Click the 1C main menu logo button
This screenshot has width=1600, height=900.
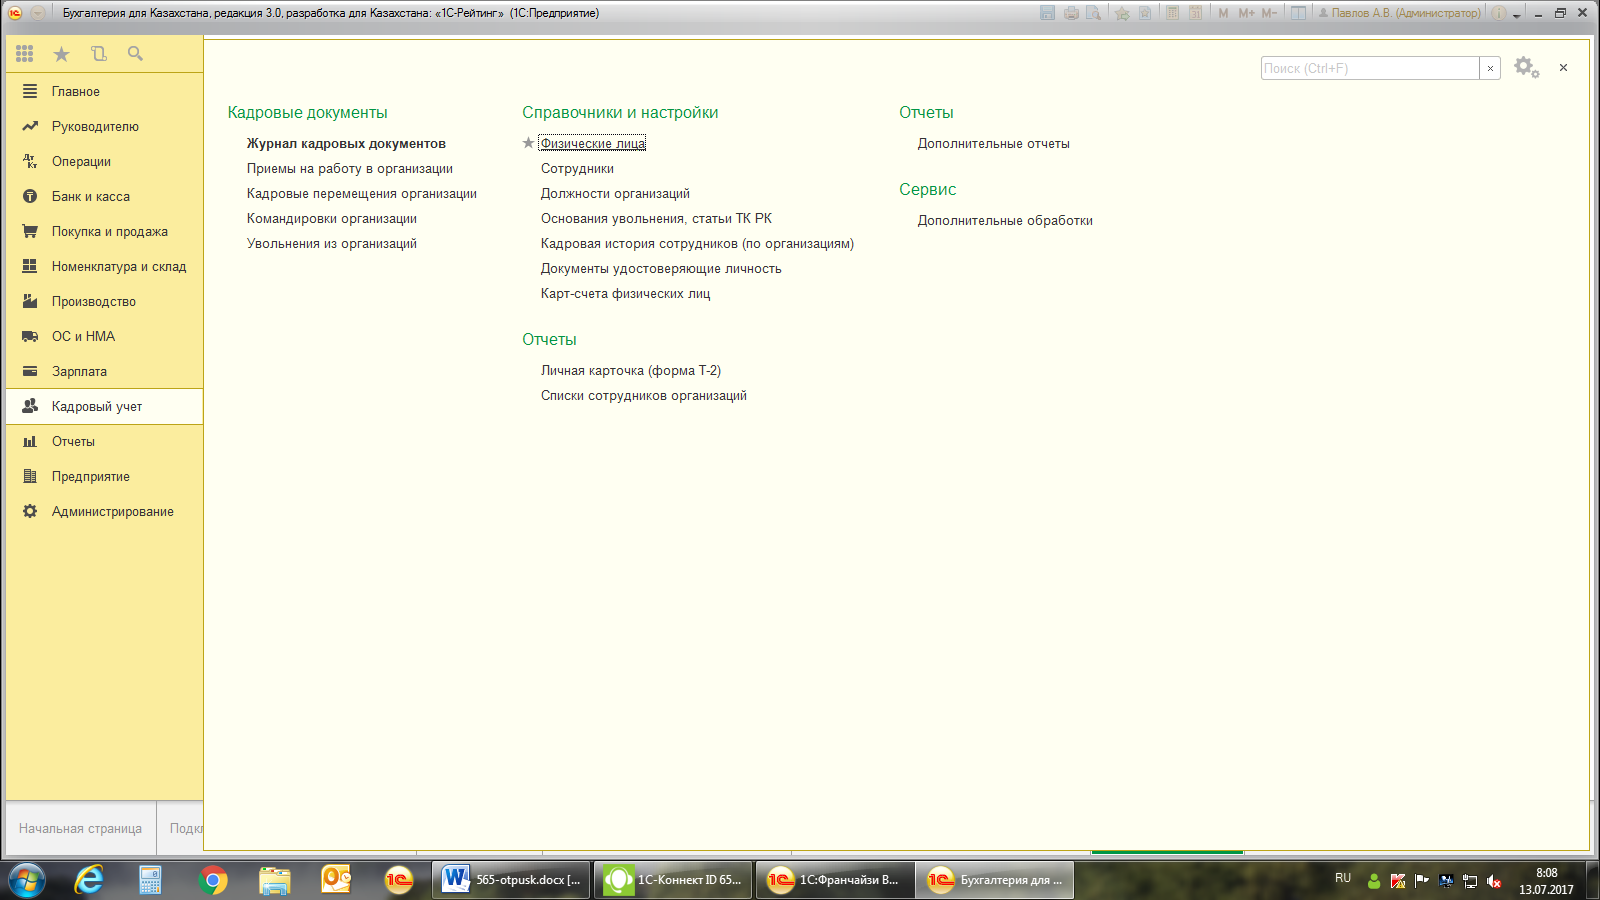(x=15, y=13)
